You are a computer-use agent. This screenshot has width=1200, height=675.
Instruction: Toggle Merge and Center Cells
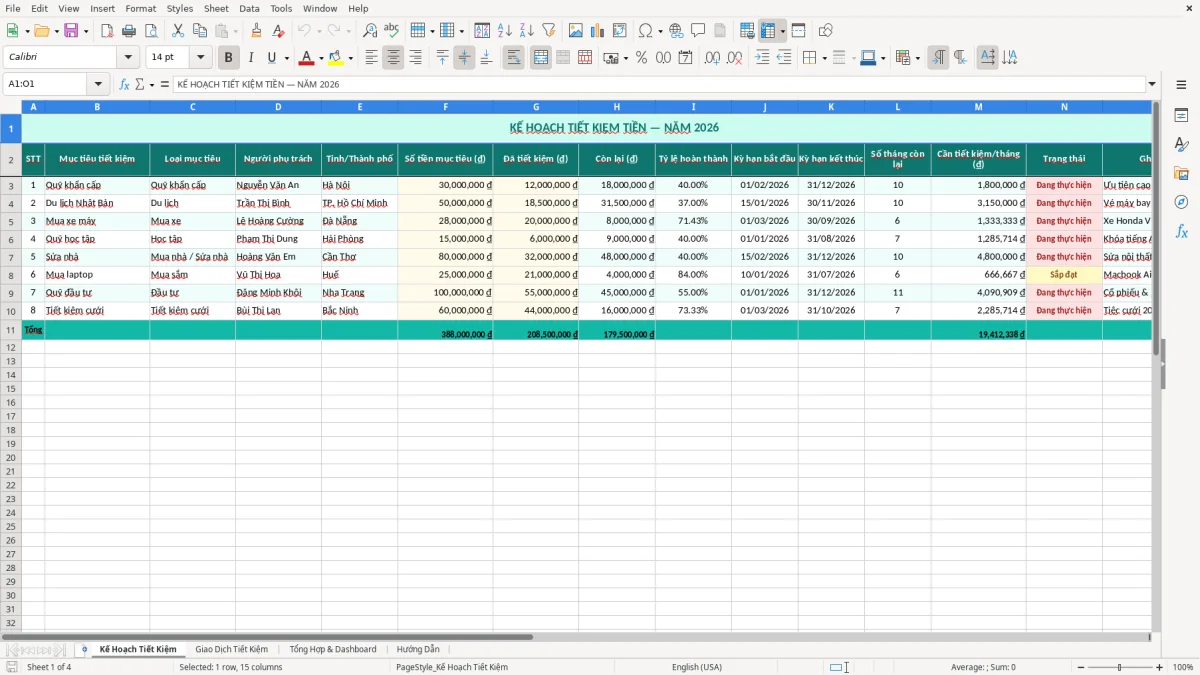[541, 58]
